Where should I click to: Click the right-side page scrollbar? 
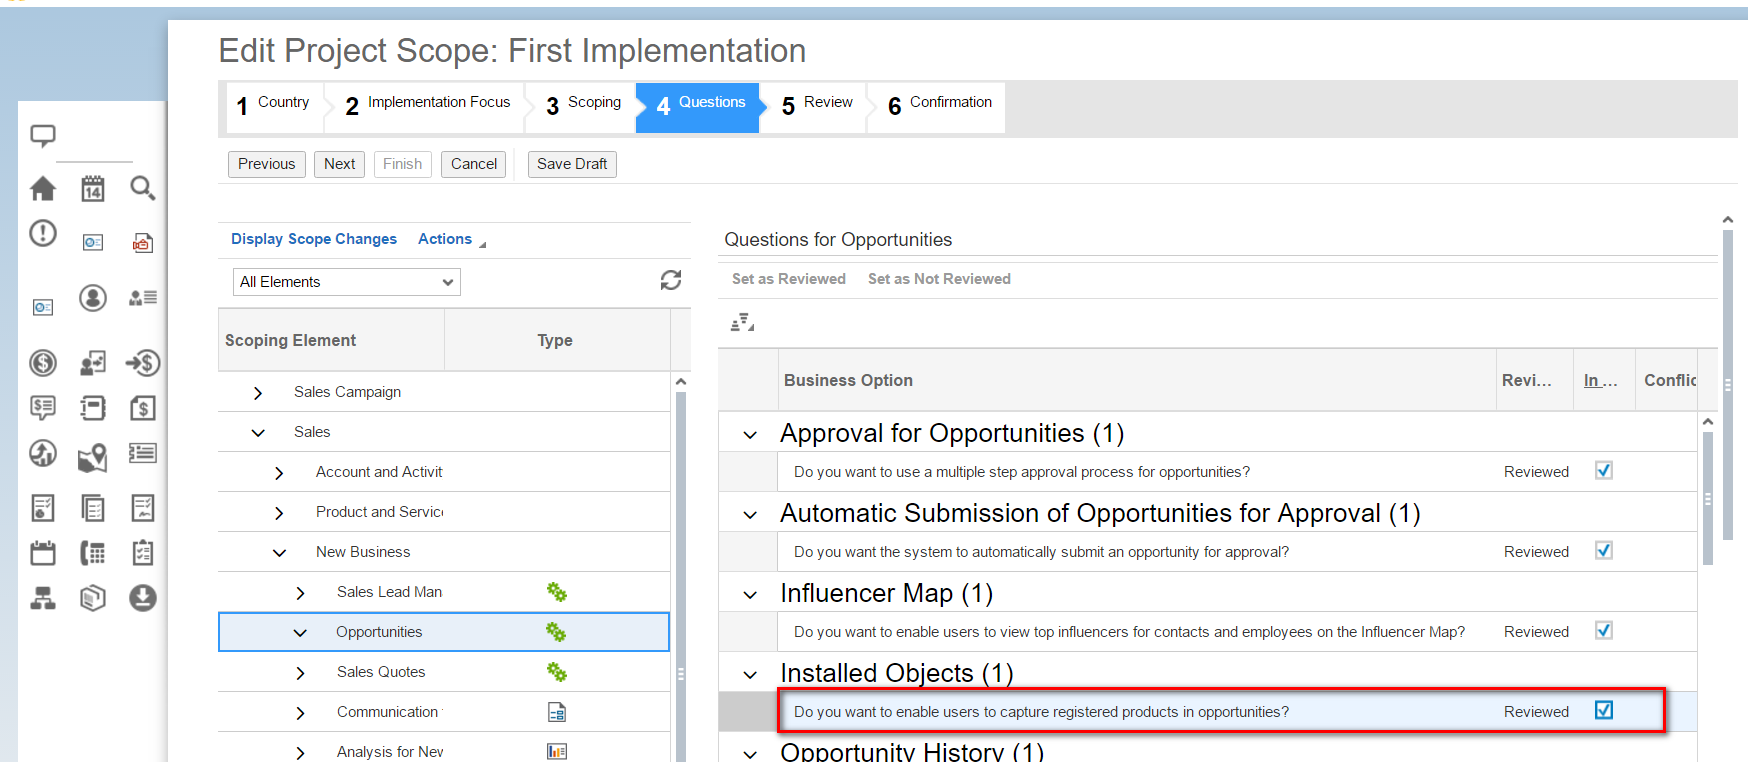coord(1727,385)
